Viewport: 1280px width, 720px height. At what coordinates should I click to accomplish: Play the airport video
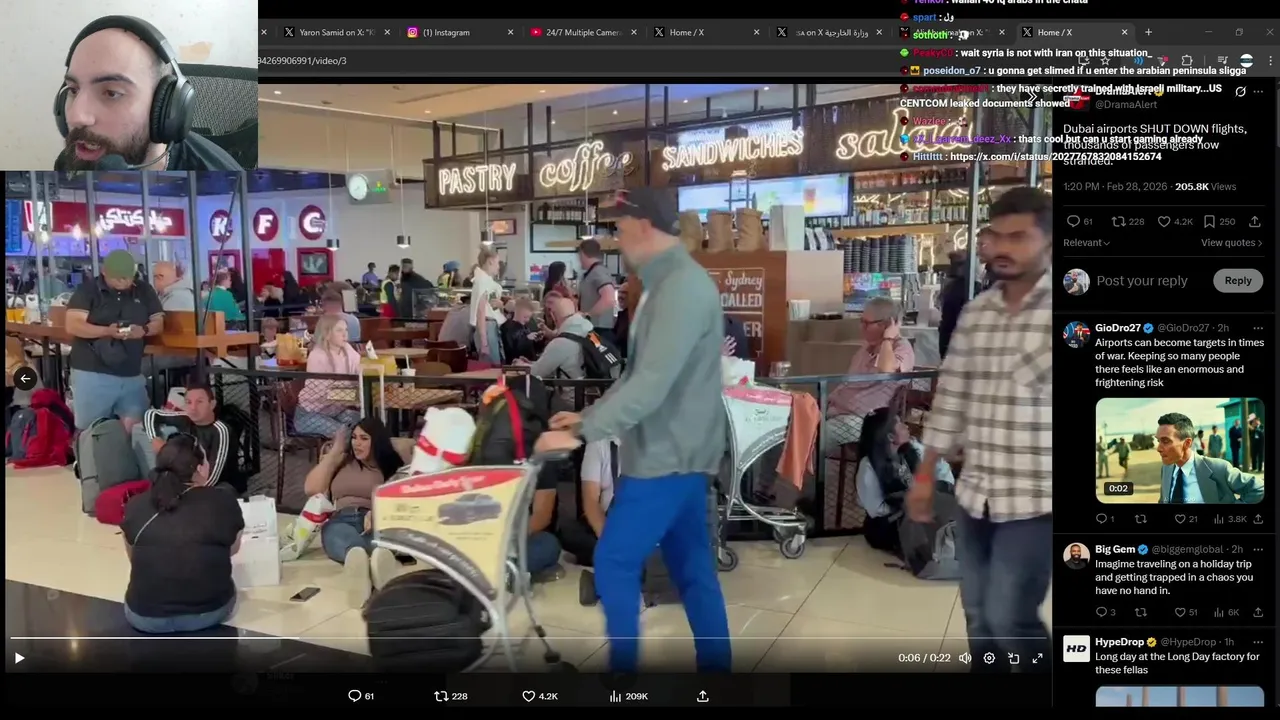tap(19, 658)
